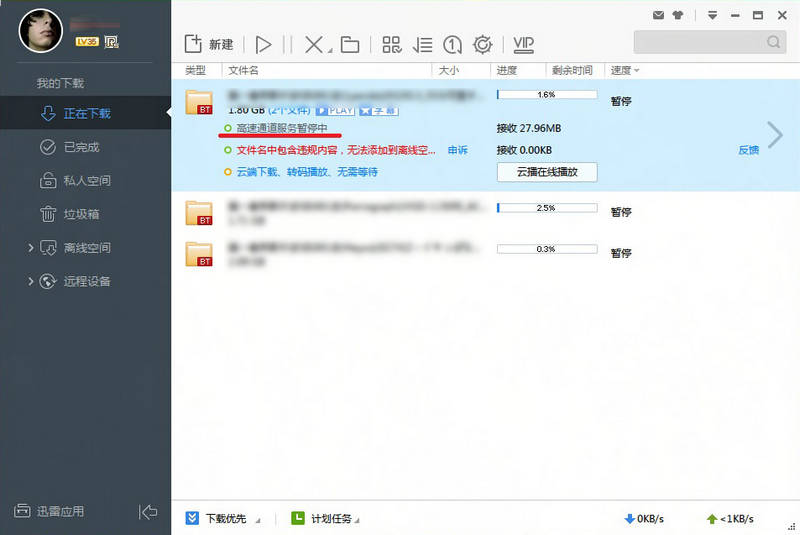
Task: Expand the 远程设备 tree item
Action: (x=31, y=282)
